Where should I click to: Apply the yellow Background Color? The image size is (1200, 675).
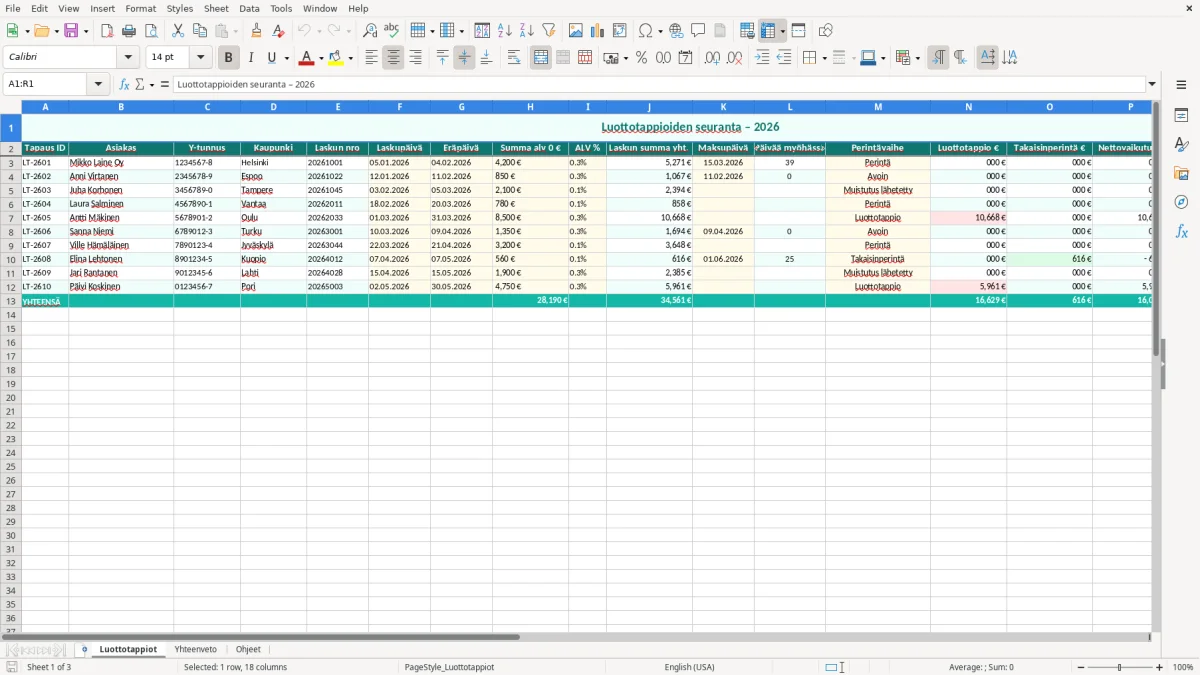[x=336, y=58]
